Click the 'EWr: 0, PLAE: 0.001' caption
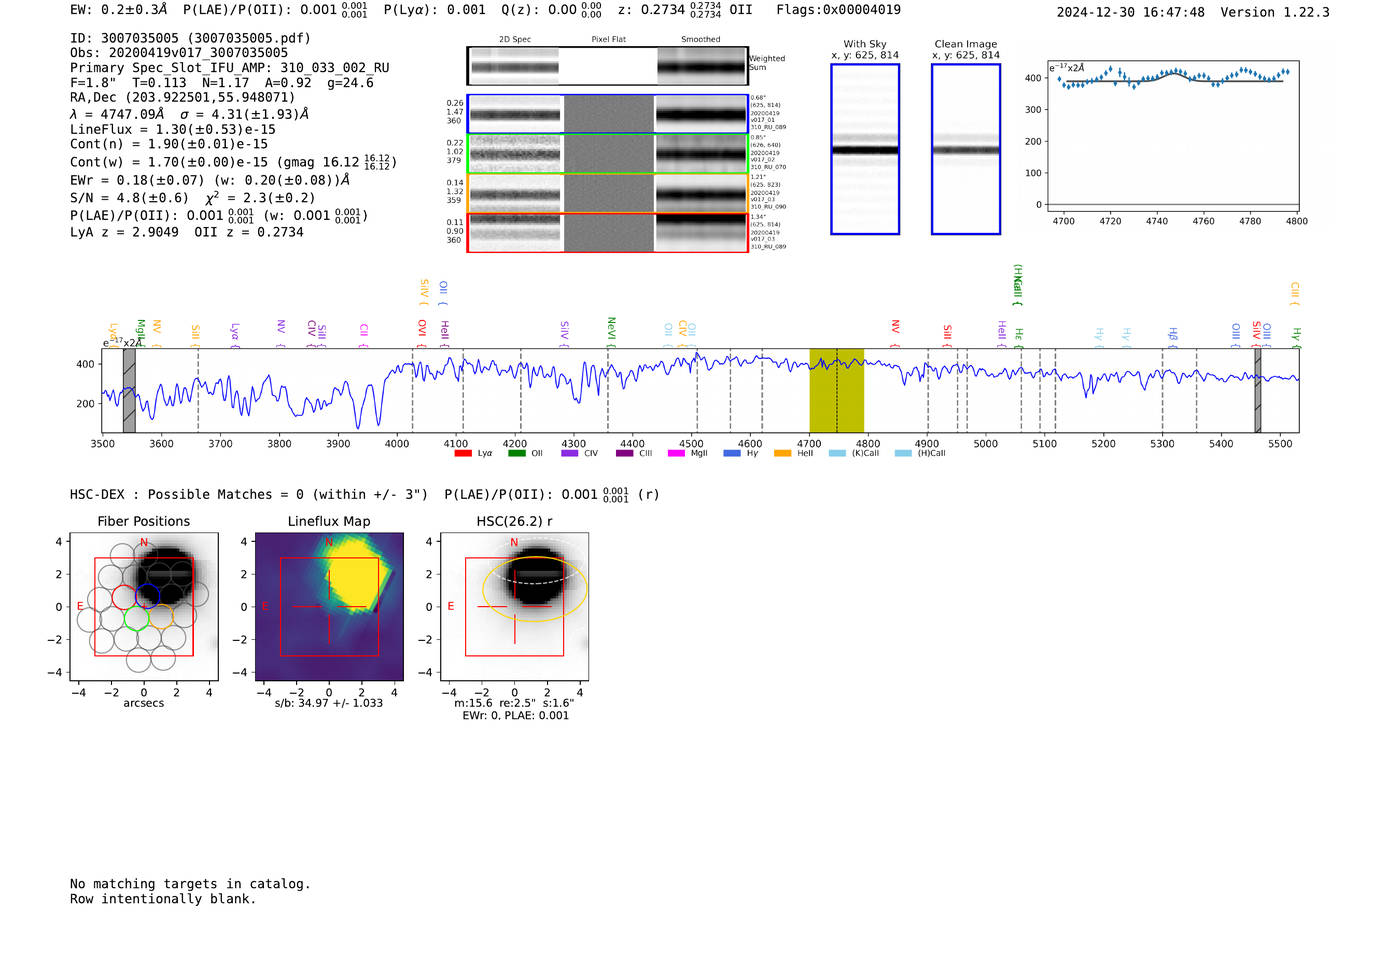 click(x=515, y=716)
